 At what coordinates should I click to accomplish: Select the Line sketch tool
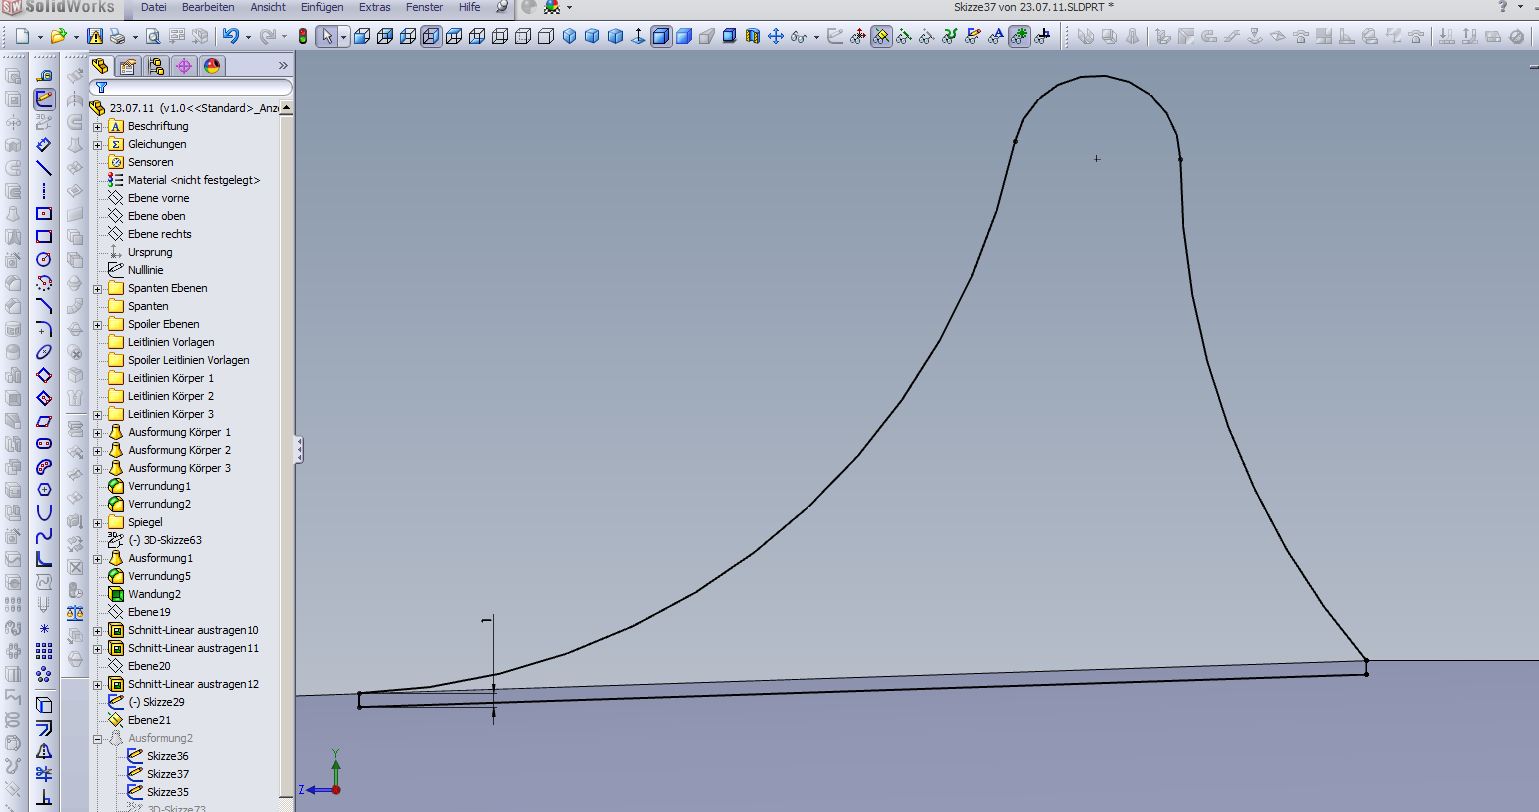(44, 168)
